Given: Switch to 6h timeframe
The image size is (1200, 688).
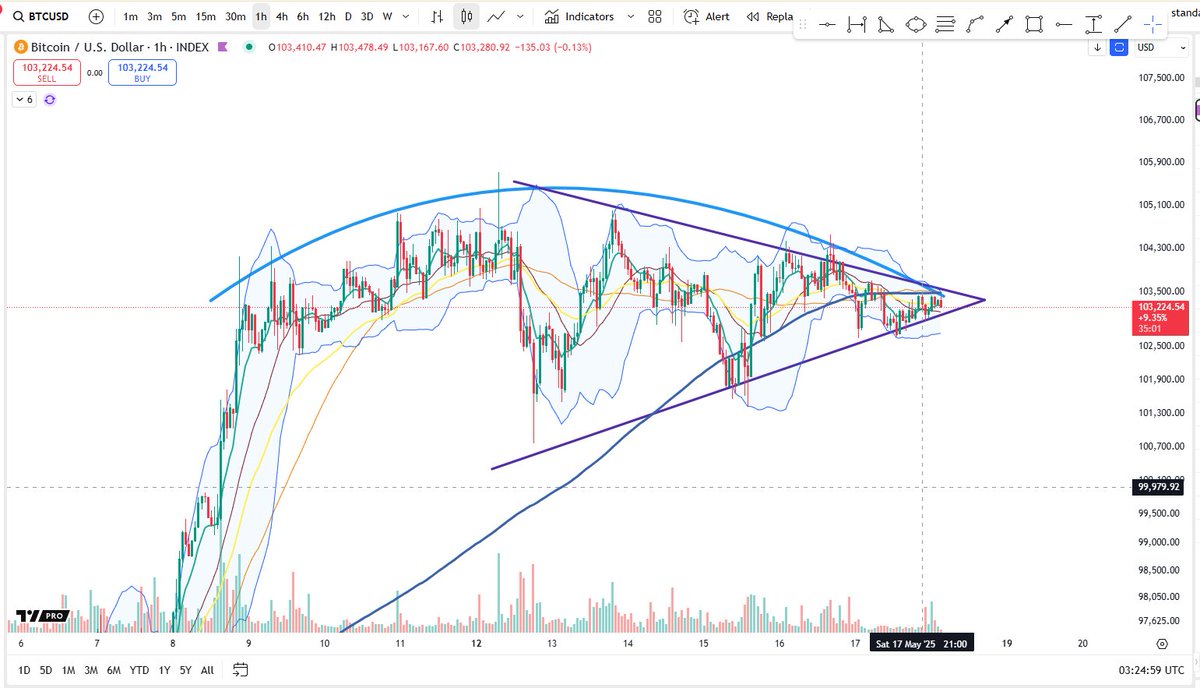Looking at the screenshot, I should tap(303, 17).
